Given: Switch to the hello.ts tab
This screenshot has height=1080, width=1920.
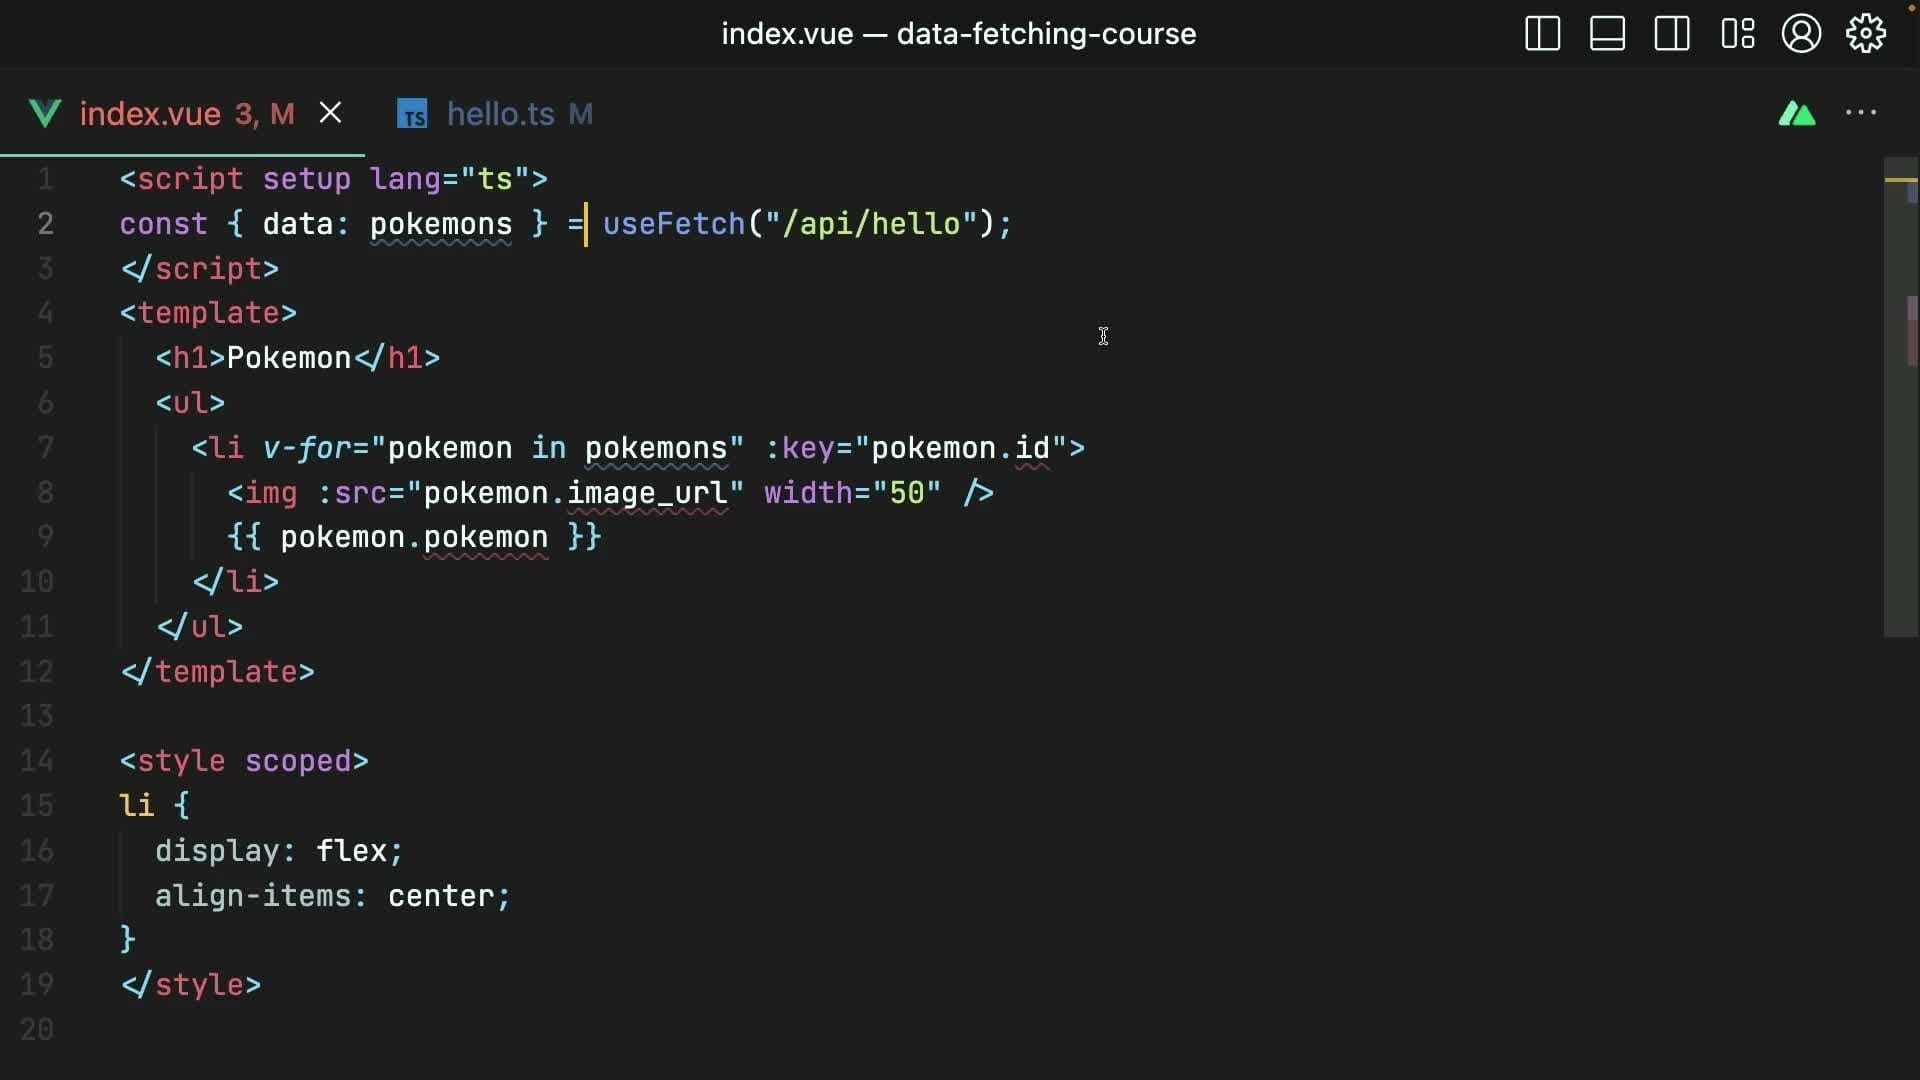Looking at the screenshot, I should click(x=499, y=114).
